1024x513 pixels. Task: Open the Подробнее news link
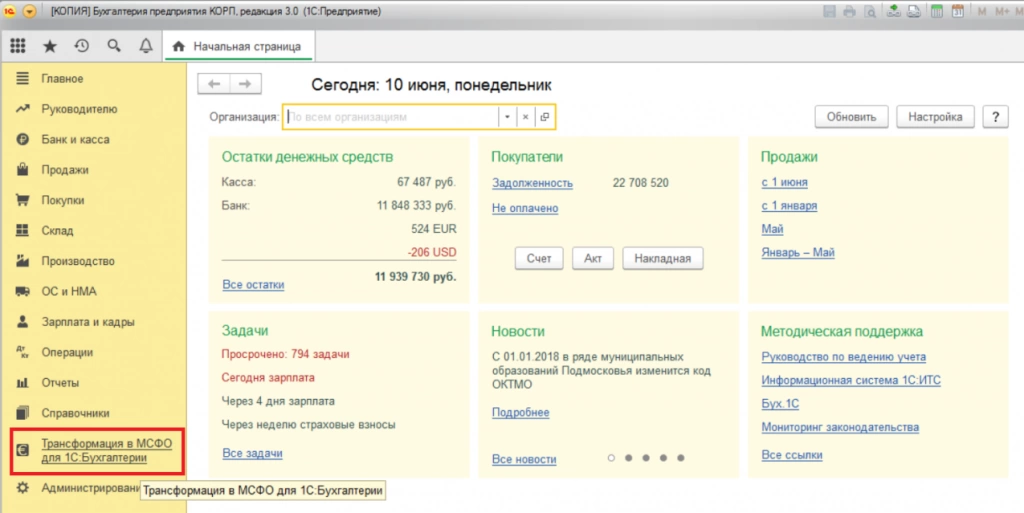[x=520, y=412]
